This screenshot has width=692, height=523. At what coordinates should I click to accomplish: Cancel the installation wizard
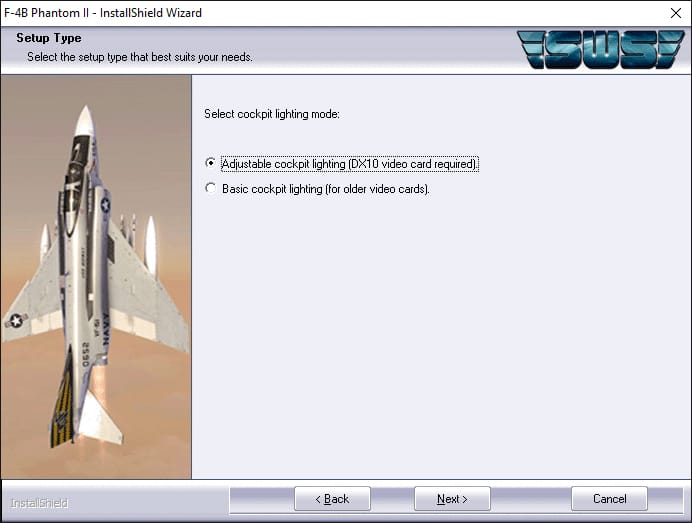[x=609, y=499]
